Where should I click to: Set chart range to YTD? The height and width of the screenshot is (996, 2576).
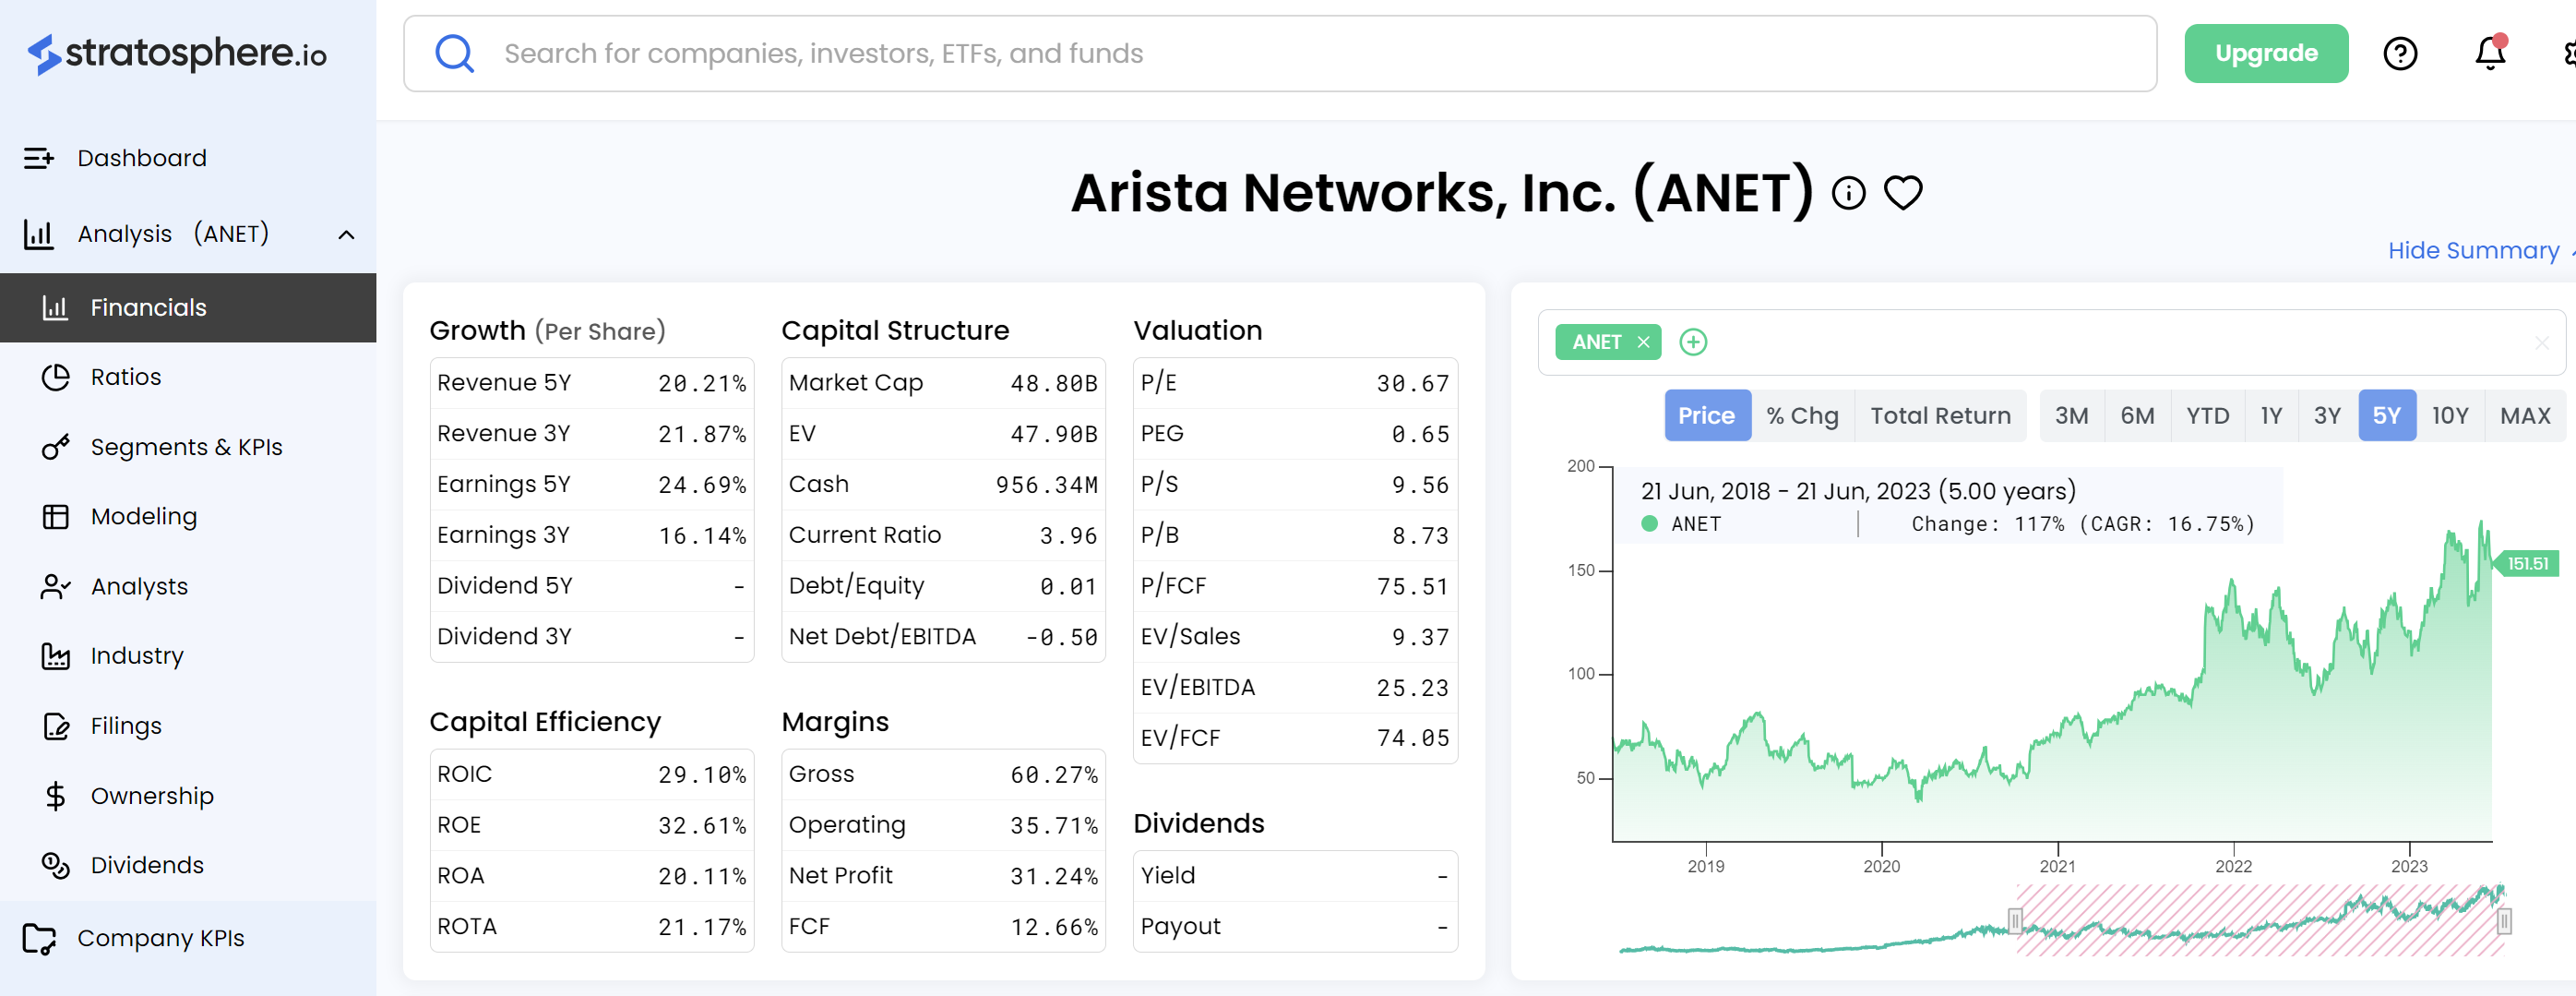point(2207,415)
